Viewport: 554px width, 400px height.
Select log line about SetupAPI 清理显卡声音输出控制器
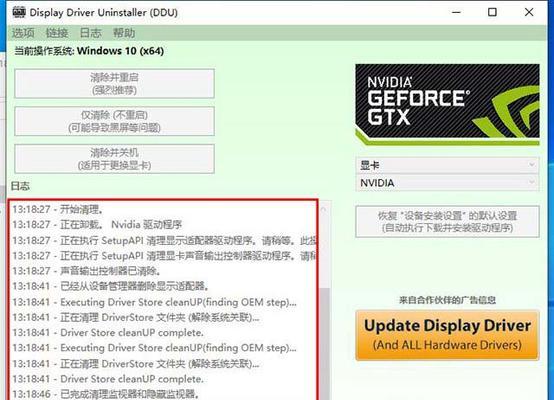164,255
